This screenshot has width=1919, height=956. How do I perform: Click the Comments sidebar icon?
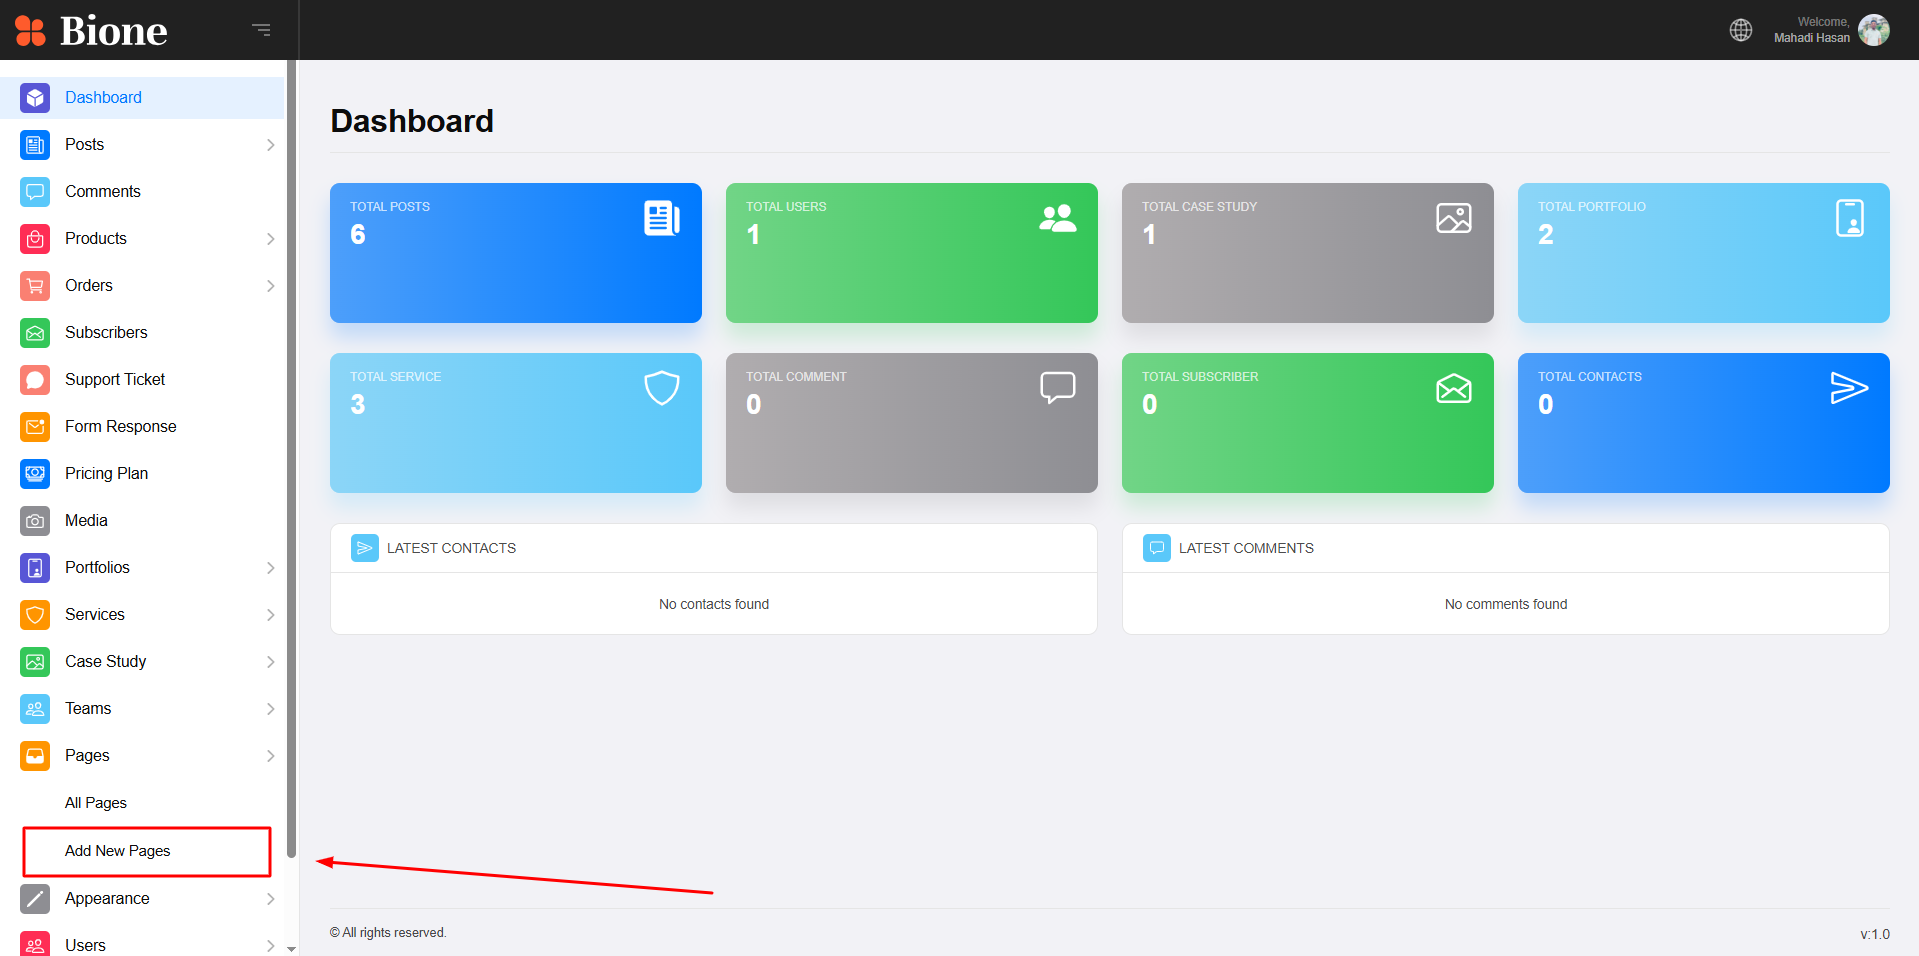tap(35, 192)
